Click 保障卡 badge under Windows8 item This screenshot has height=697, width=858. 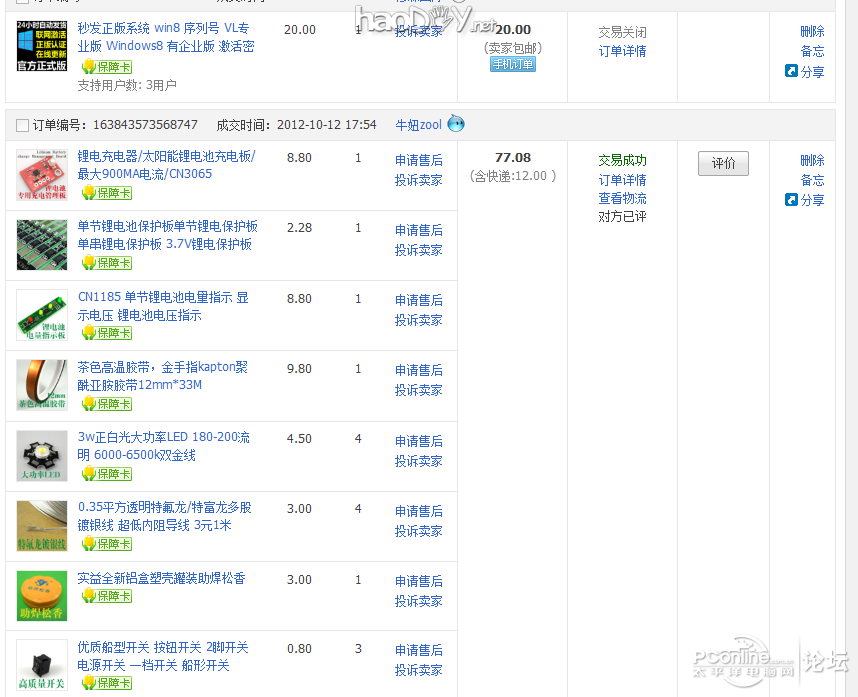[106, 67]
